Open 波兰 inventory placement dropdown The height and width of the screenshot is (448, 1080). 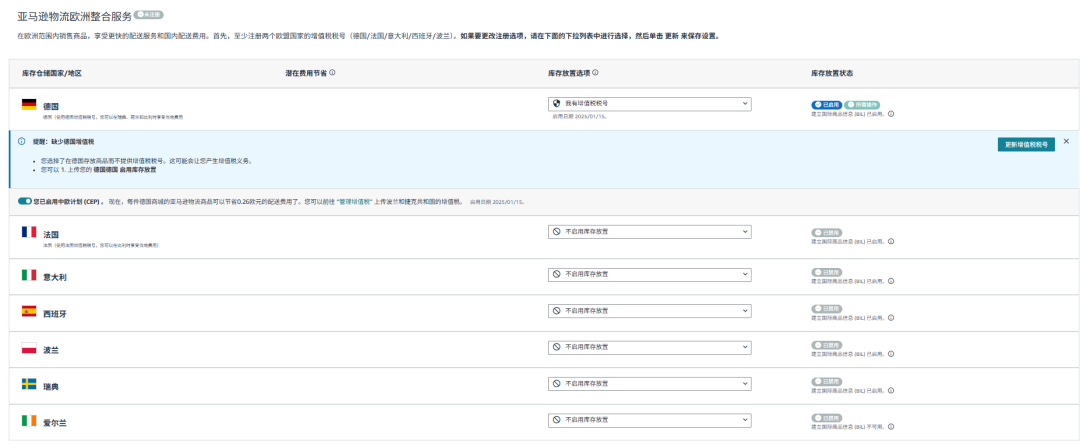(650, 347)
